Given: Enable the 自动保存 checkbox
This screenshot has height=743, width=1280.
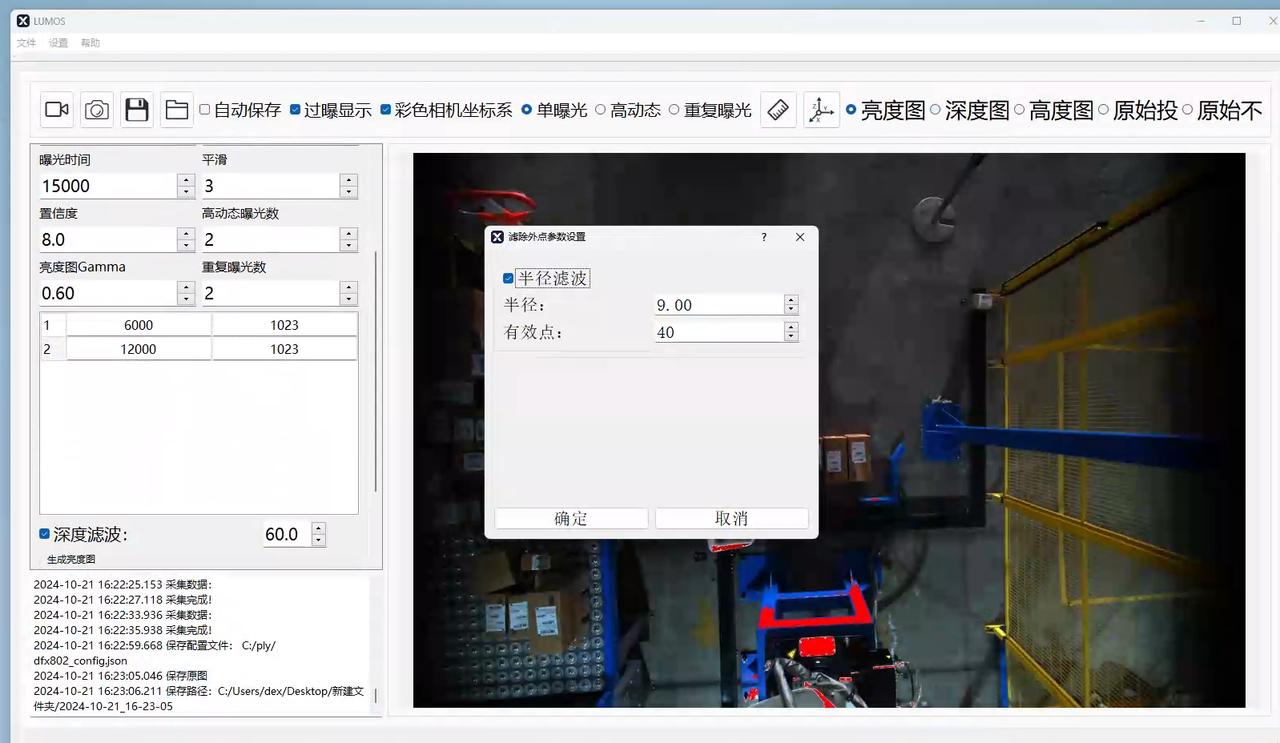Looking at the screenshot, I should click(x=205, y=110).
